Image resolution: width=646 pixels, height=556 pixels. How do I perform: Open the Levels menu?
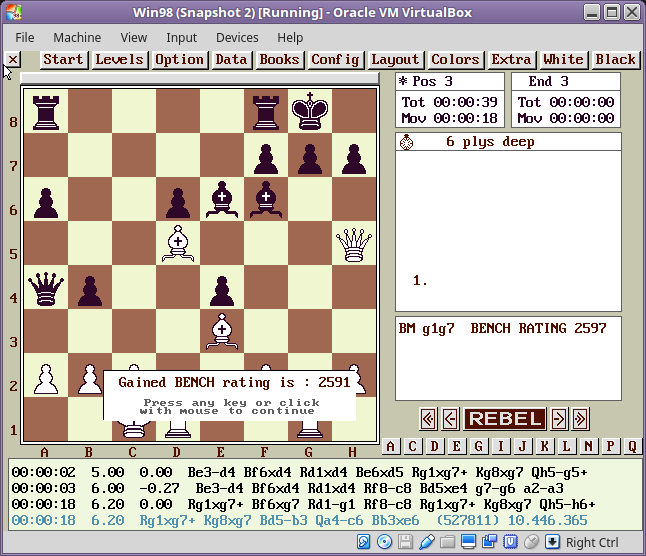click(x=119, y=60)
